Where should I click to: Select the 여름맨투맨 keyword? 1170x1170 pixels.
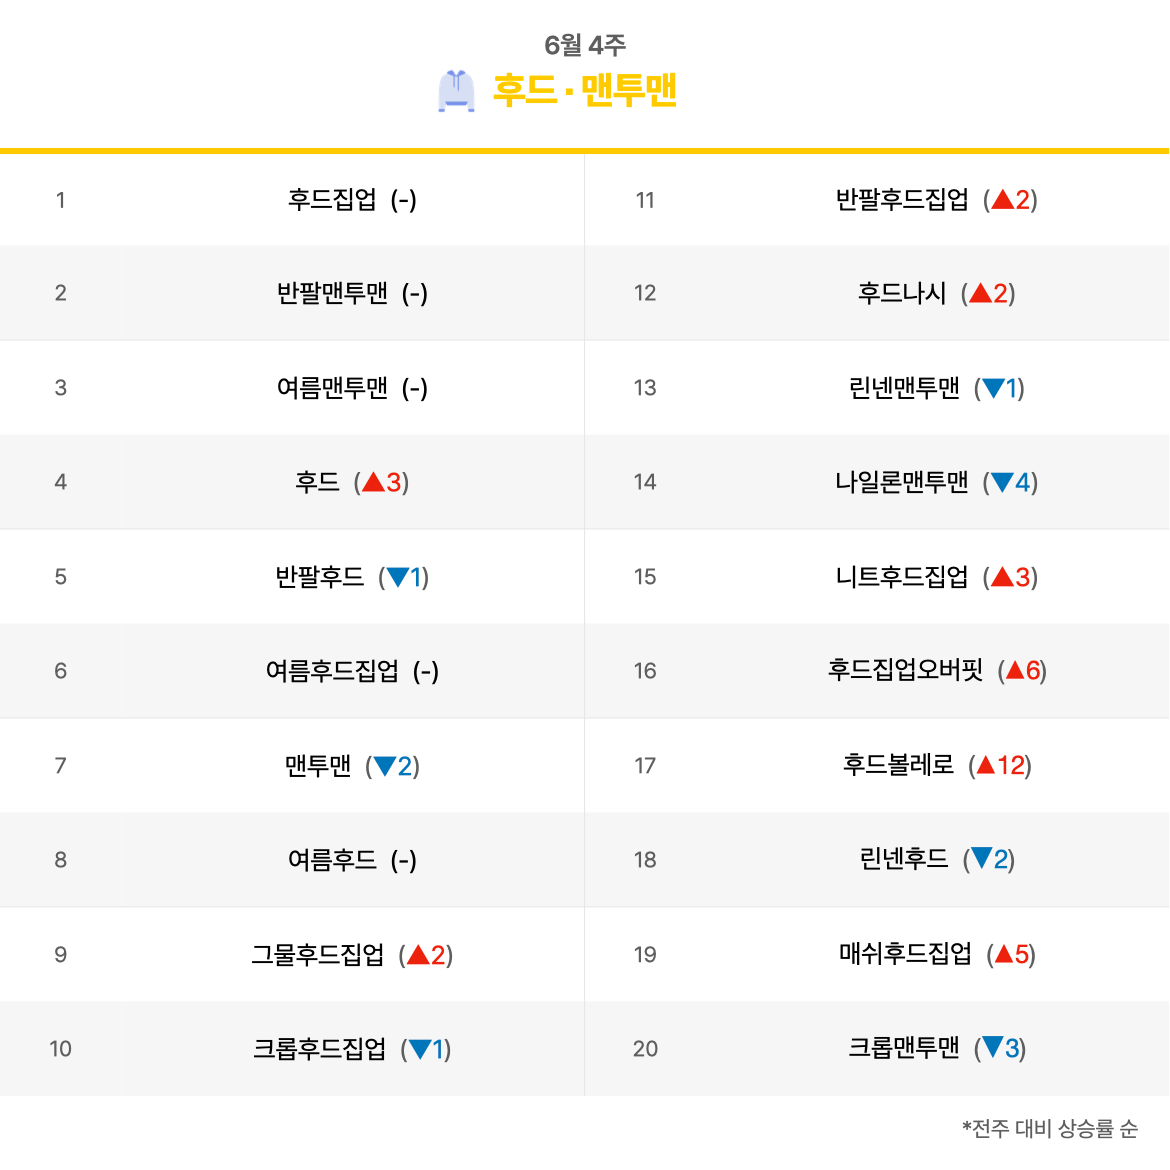(332, 387)
